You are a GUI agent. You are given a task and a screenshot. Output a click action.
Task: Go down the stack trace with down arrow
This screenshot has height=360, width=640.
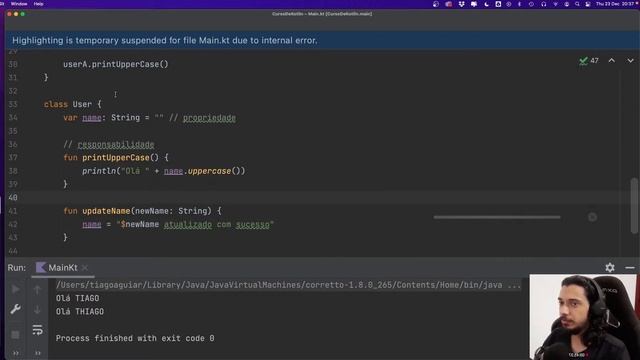[37, 309]
